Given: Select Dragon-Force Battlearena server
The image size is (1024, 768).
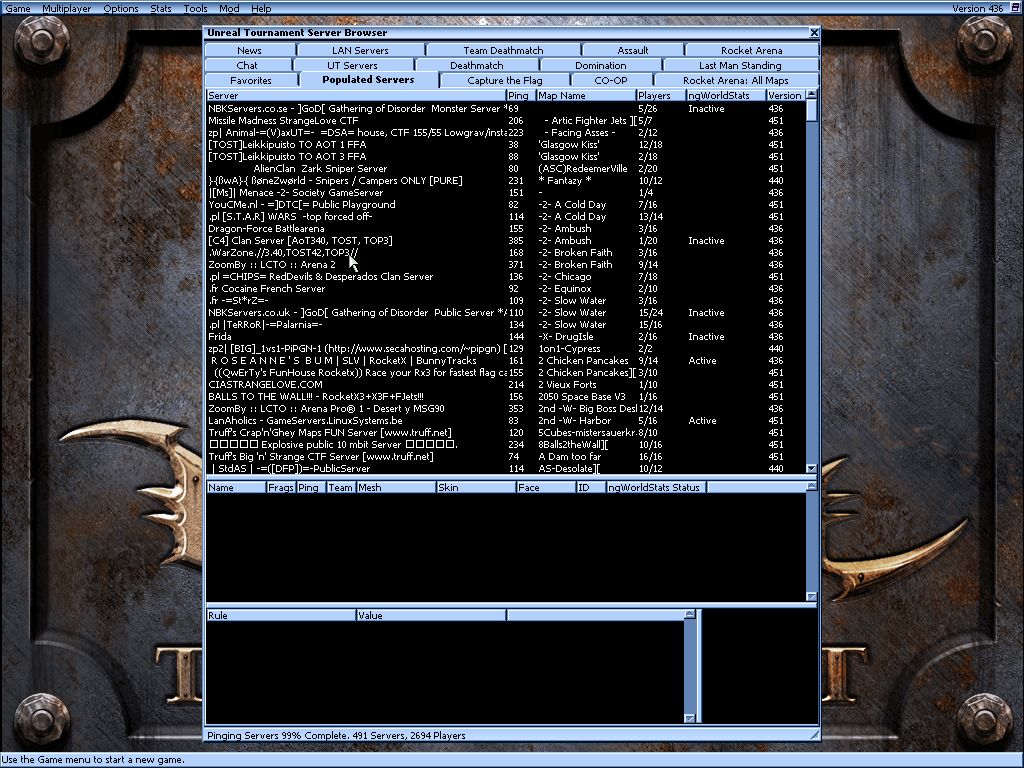Looking at the screenshot, I should (x=506, y=229).
